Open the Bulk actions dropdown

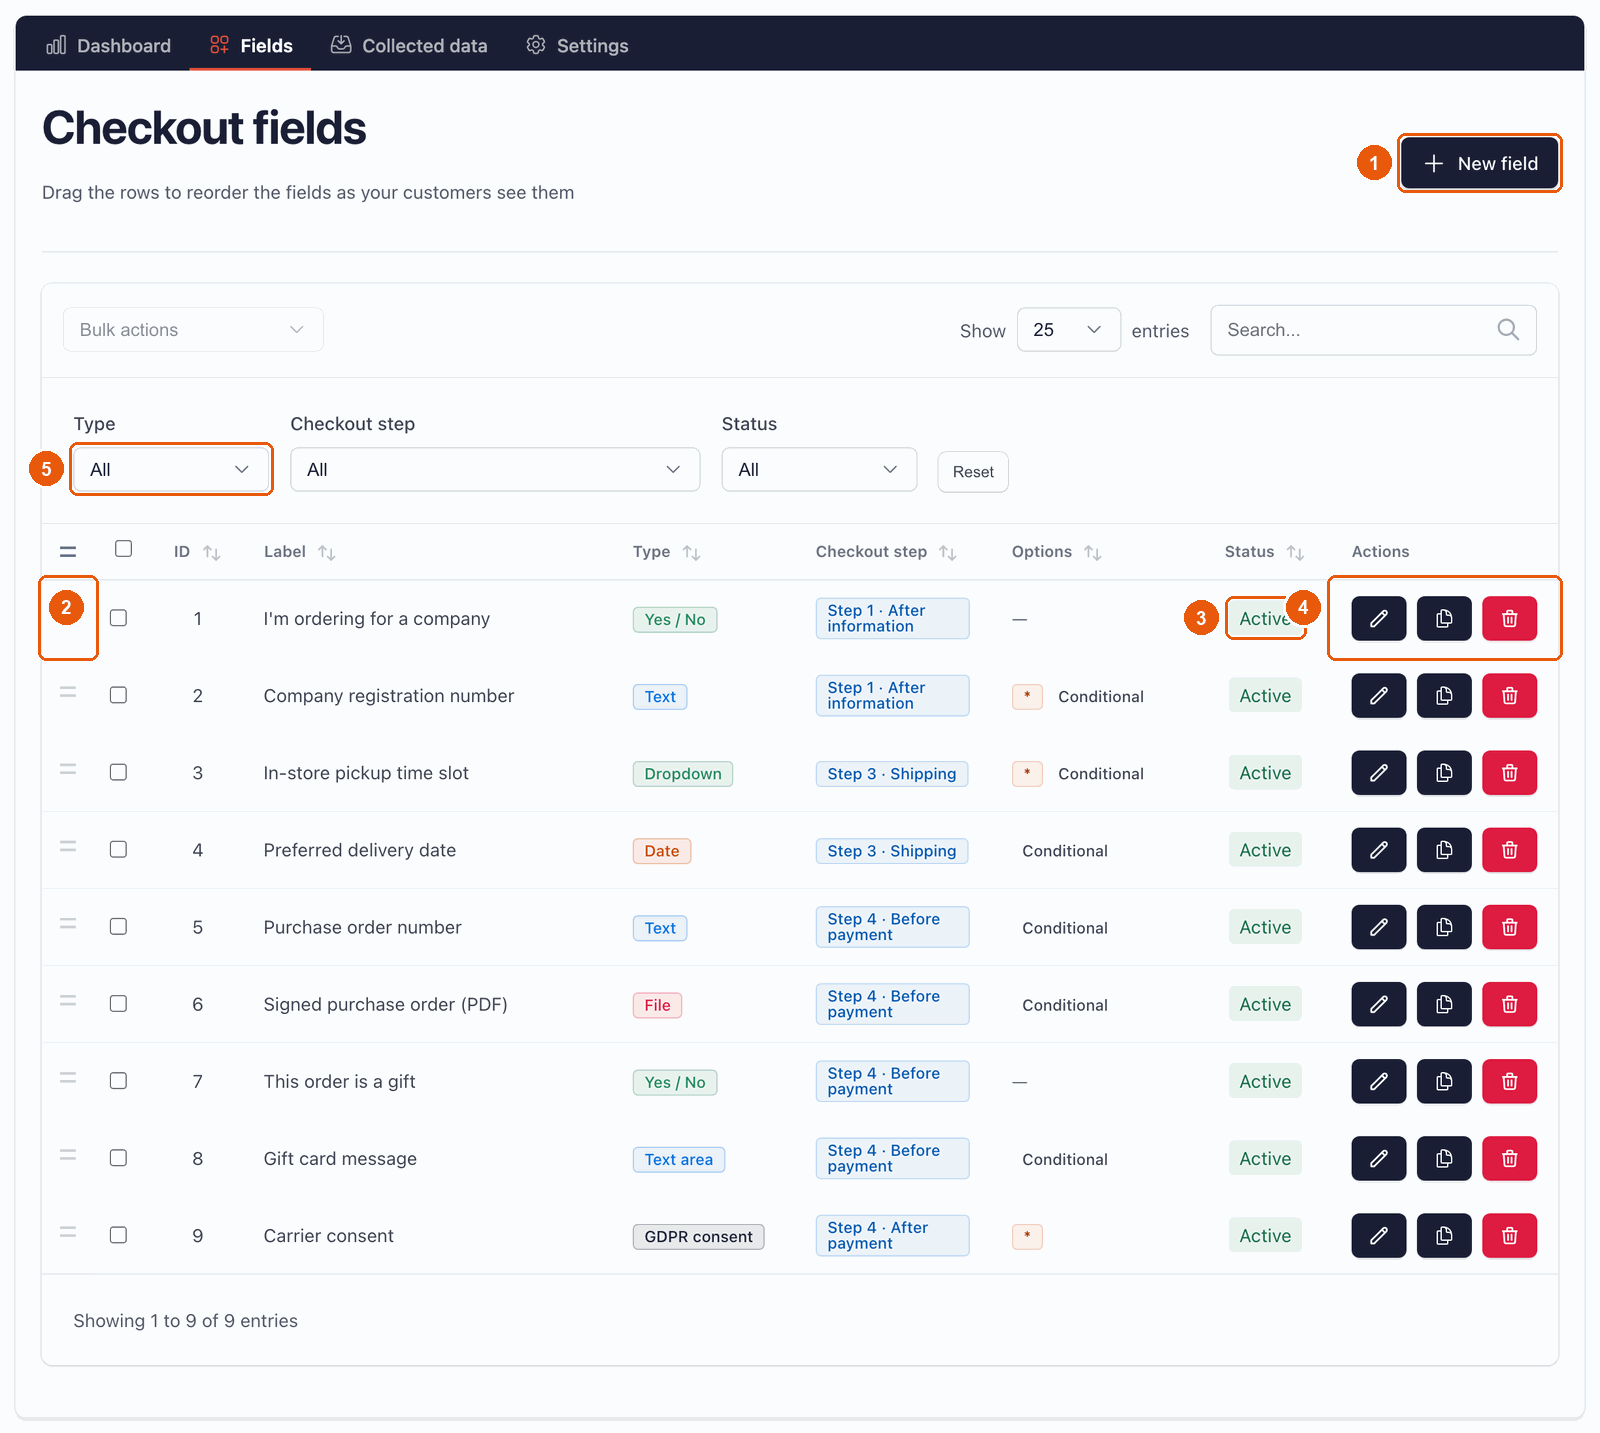pyautogui.click(x=193, y=330)
